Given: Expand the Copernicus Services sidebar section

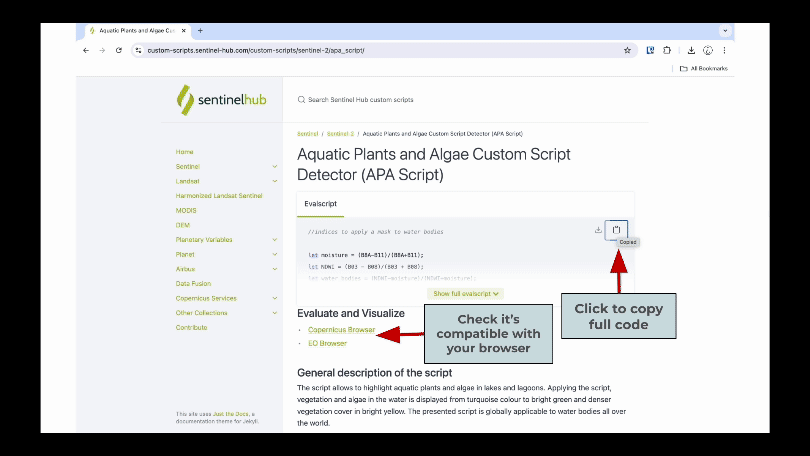Looking at the screenshot, I should (275, 298).
